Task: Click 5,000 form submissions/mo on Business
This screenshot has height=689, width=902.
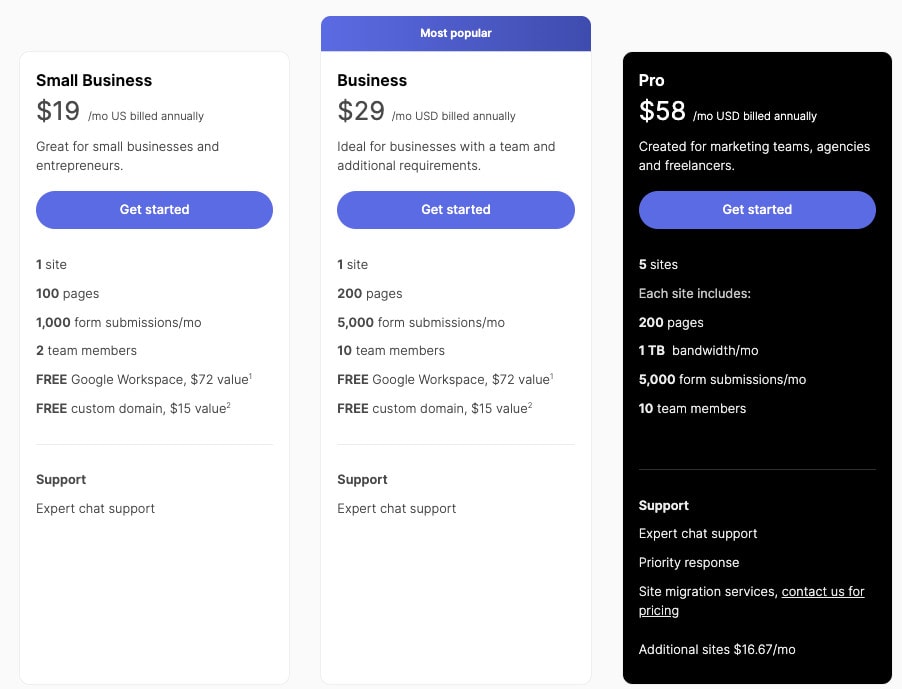Action: pyautogui.click(x=420, y=322)
